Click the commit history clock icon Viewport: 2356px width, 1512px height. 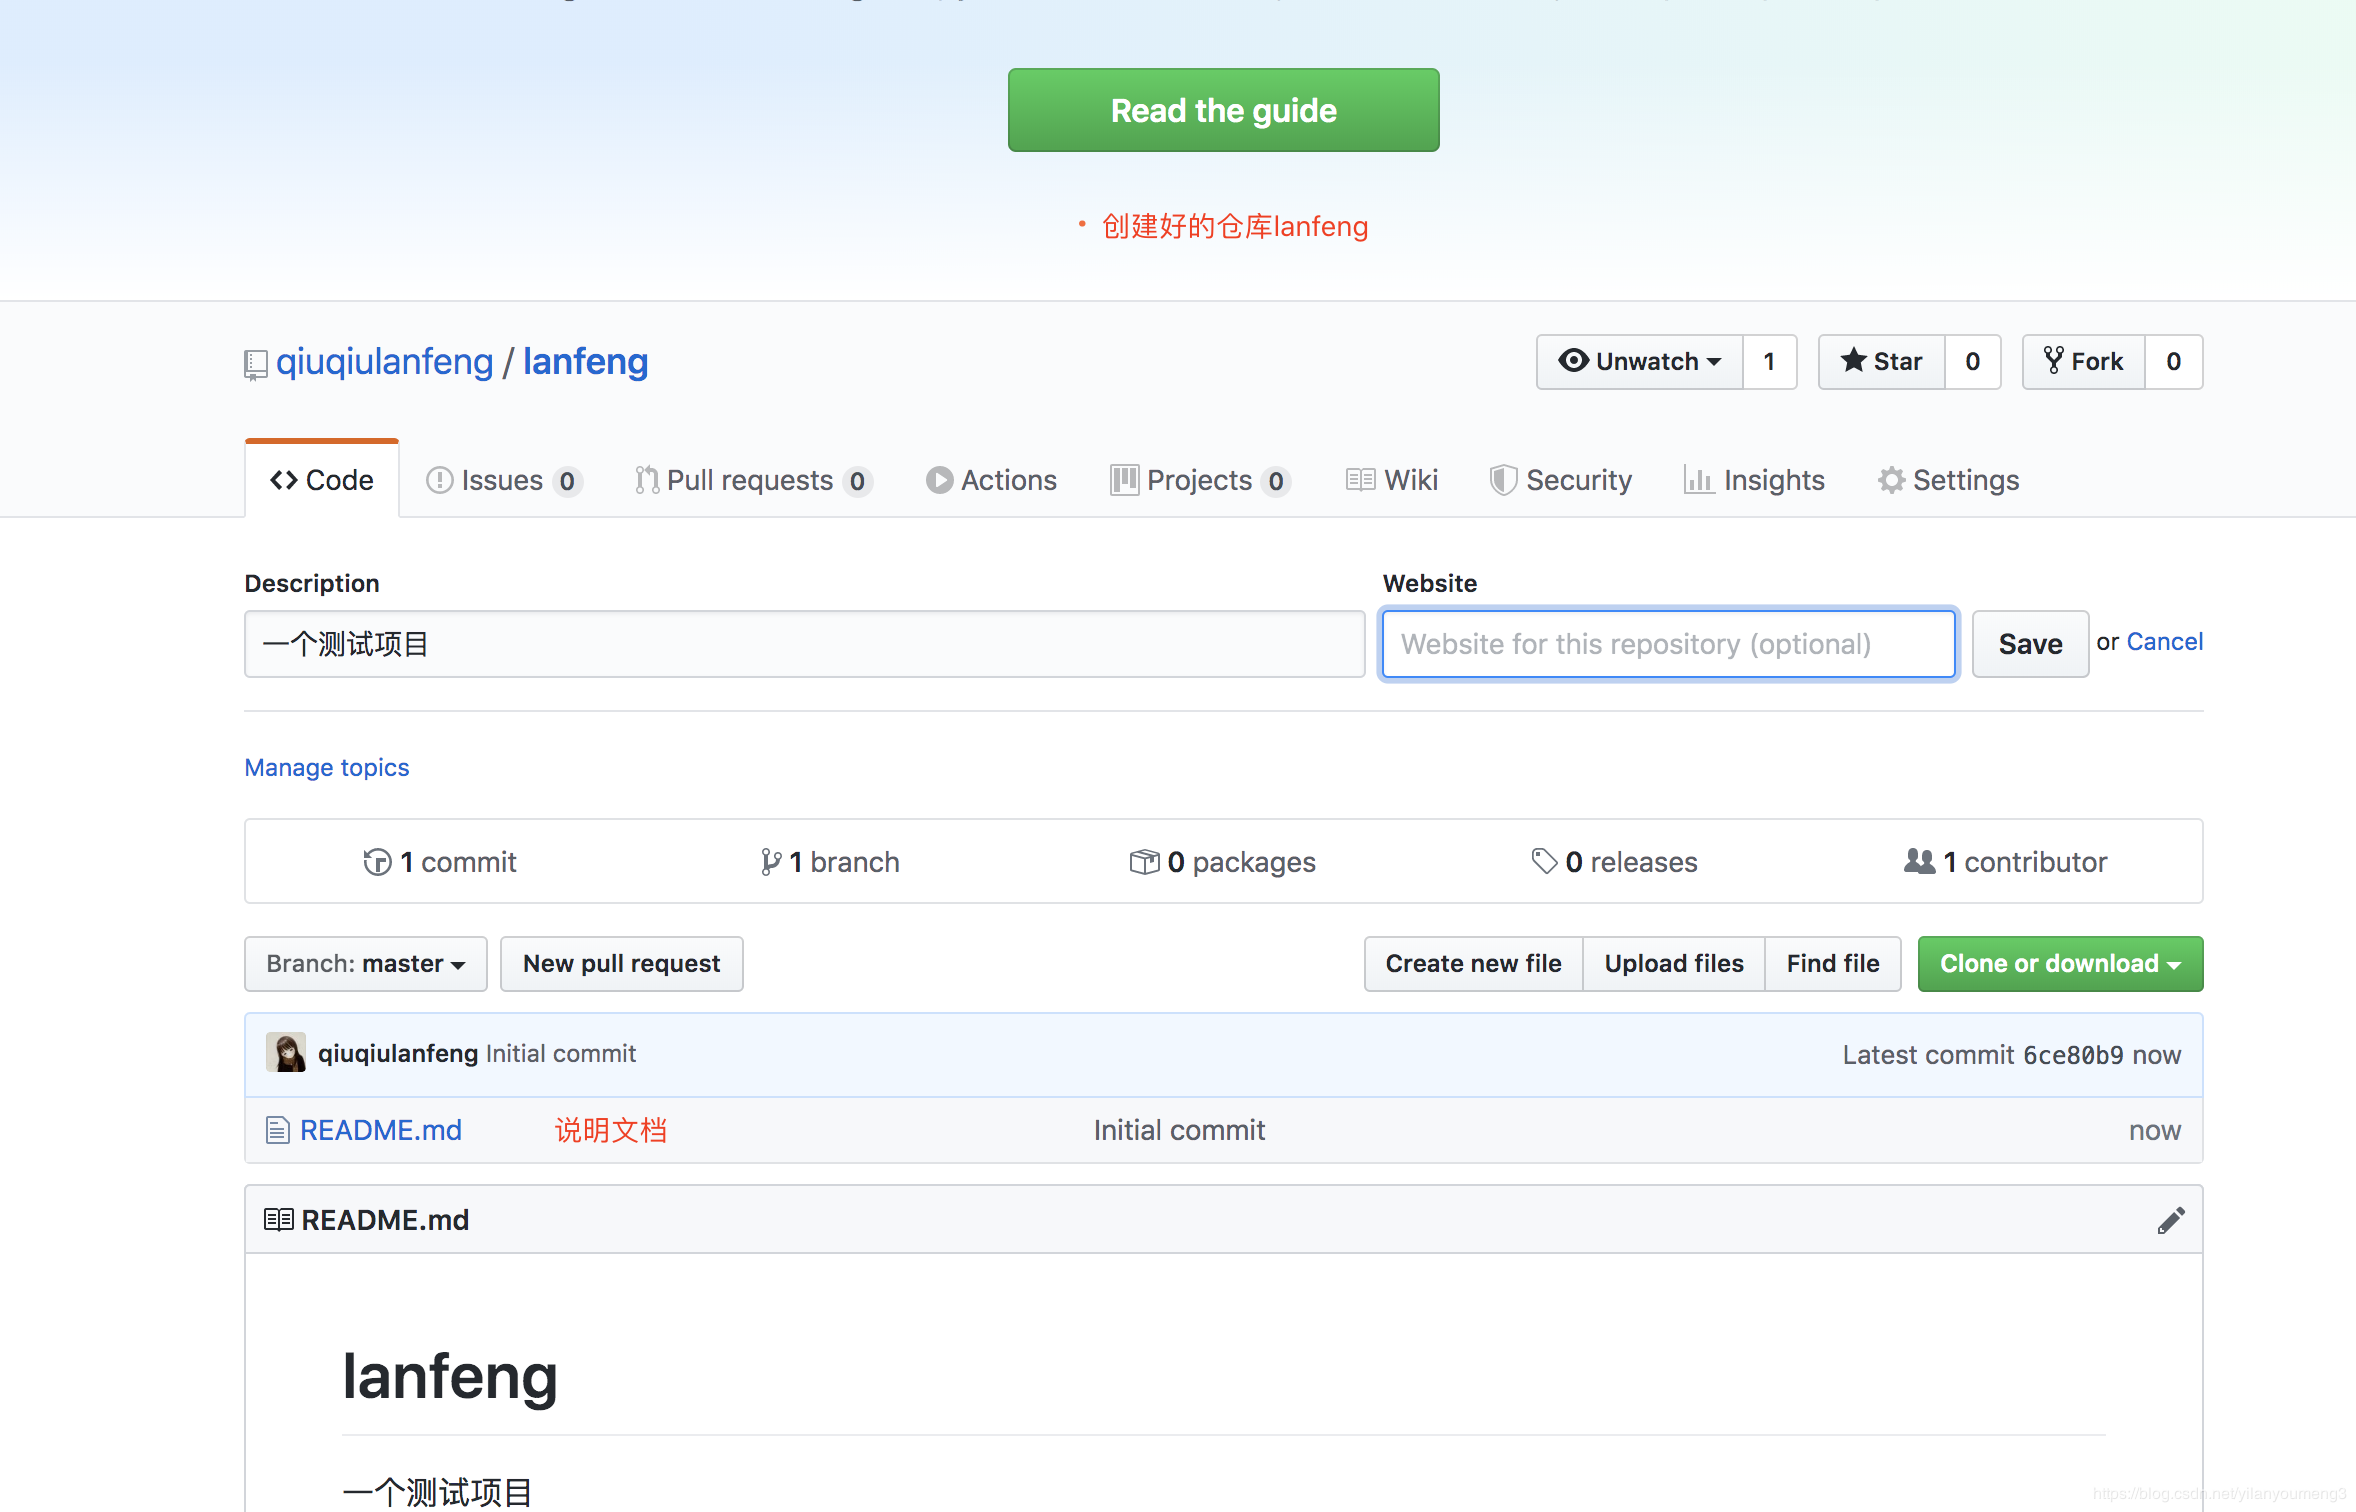click(x=377, y=862)
